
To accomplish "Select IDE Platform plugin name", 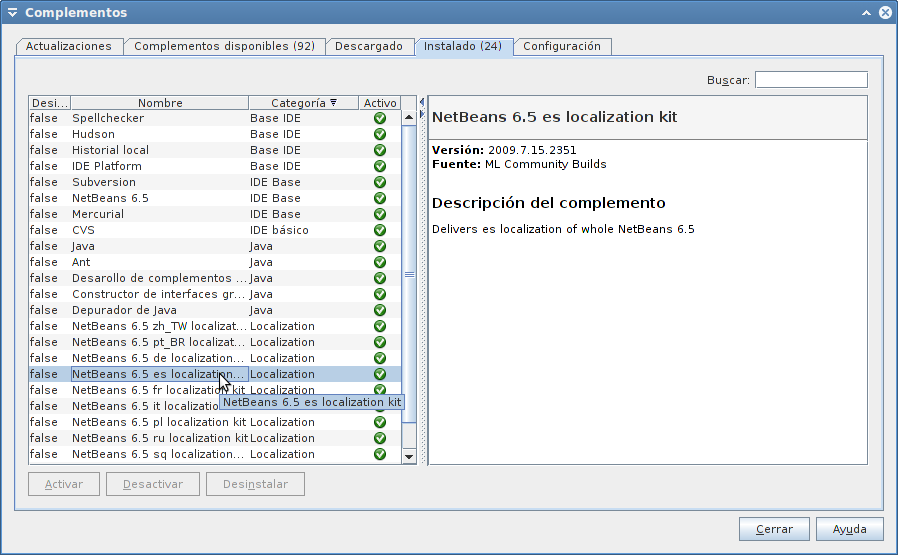I will point(107,166).
